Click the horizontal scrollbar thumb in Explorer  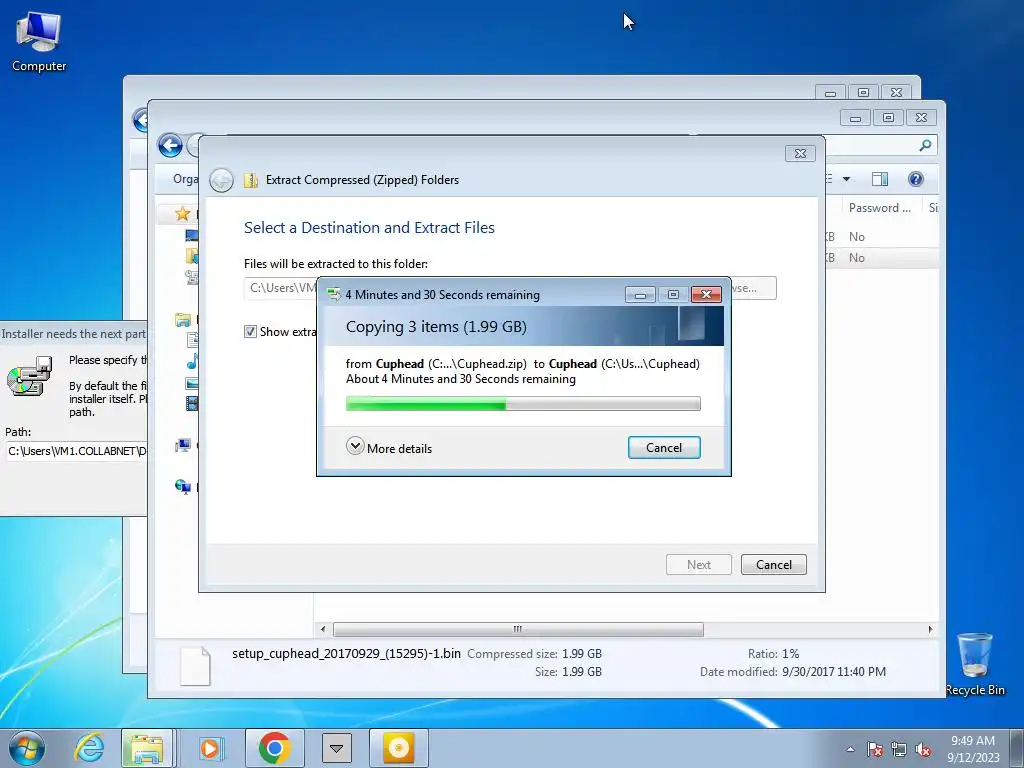tap(518, 630)
